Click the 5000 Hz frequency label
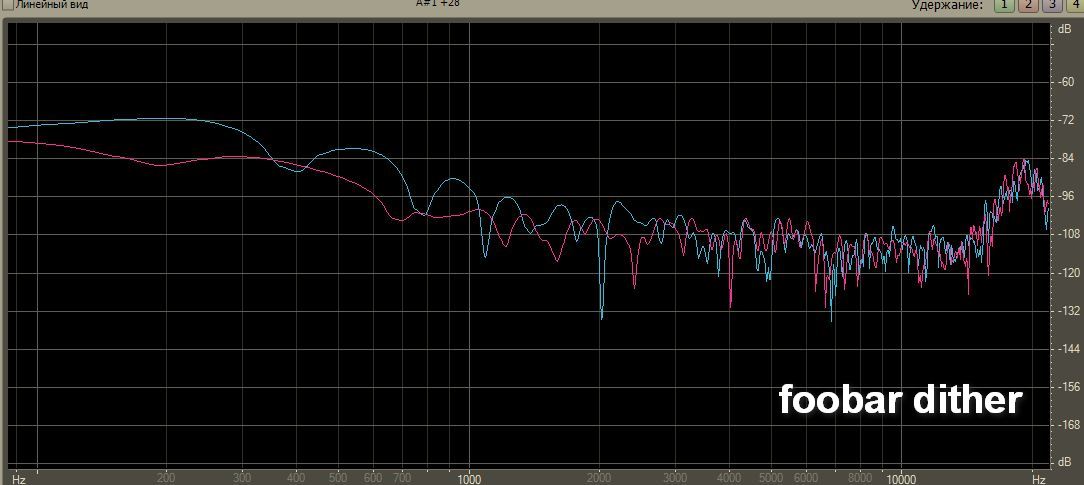1084x485 pixels. click(x=771, y=478)
